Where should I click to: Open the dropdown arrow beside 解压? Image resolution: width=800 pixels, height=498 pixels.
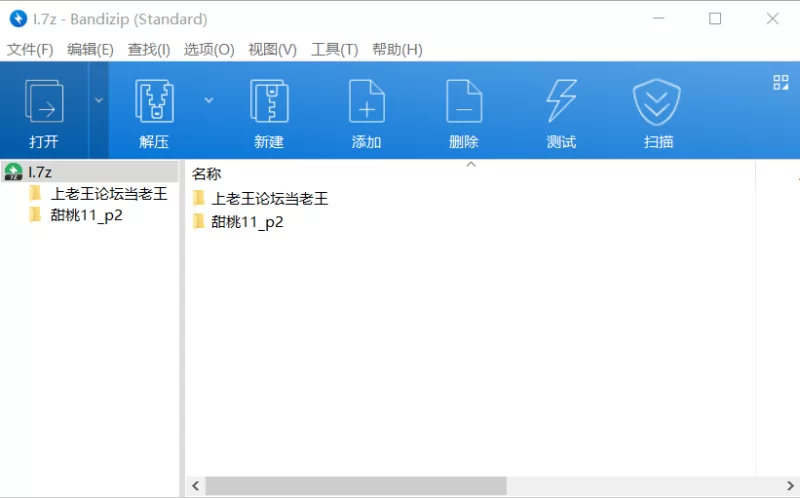click(209, 100)
